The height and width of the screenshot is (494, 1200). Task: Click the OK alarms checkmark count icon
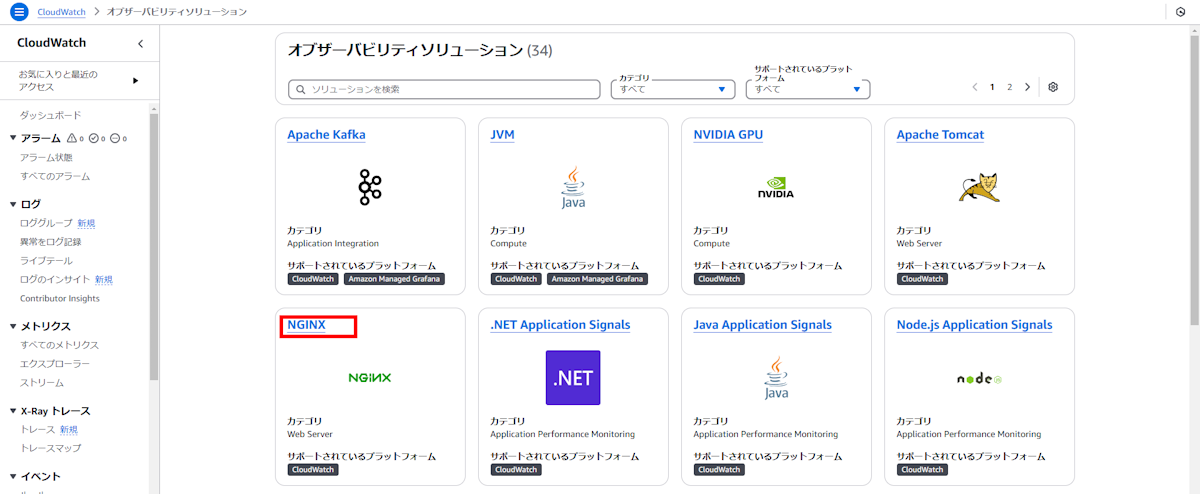coord(97,138)
